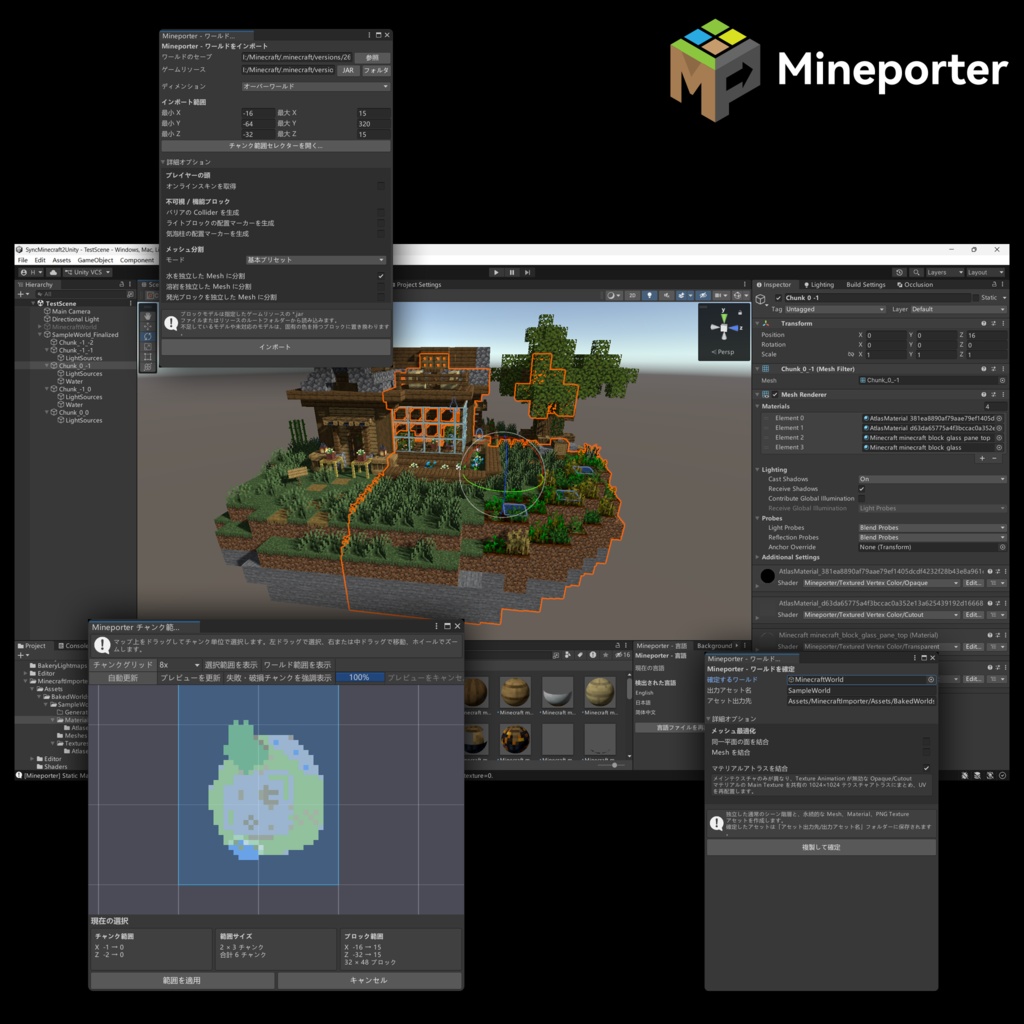This screenshot has width=1024, height=1024.
Task: Click the global search magnifier icon
Action: tap(916, 272)
